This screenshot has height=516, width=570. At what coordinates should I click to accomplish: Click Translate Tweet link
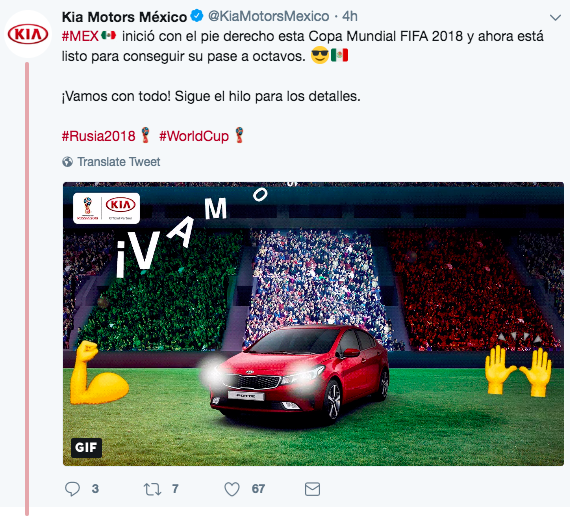[x=119, y=161]
